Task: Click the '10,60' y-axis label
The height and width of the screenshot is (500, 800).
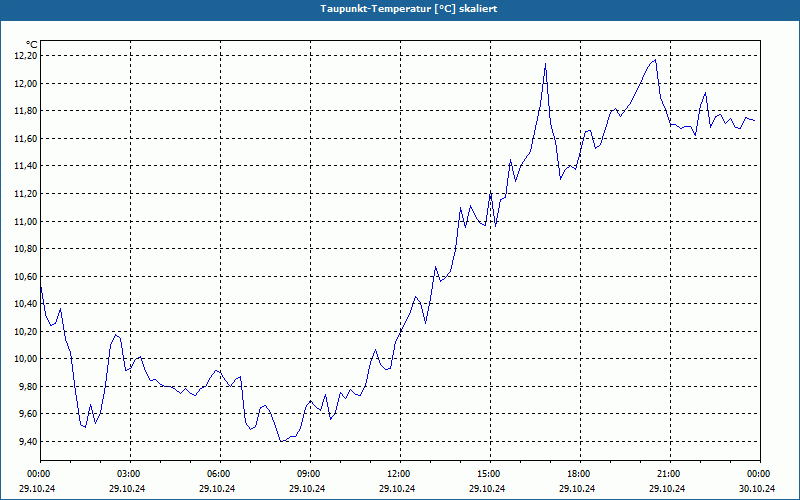Action: [x=24, y=276]
